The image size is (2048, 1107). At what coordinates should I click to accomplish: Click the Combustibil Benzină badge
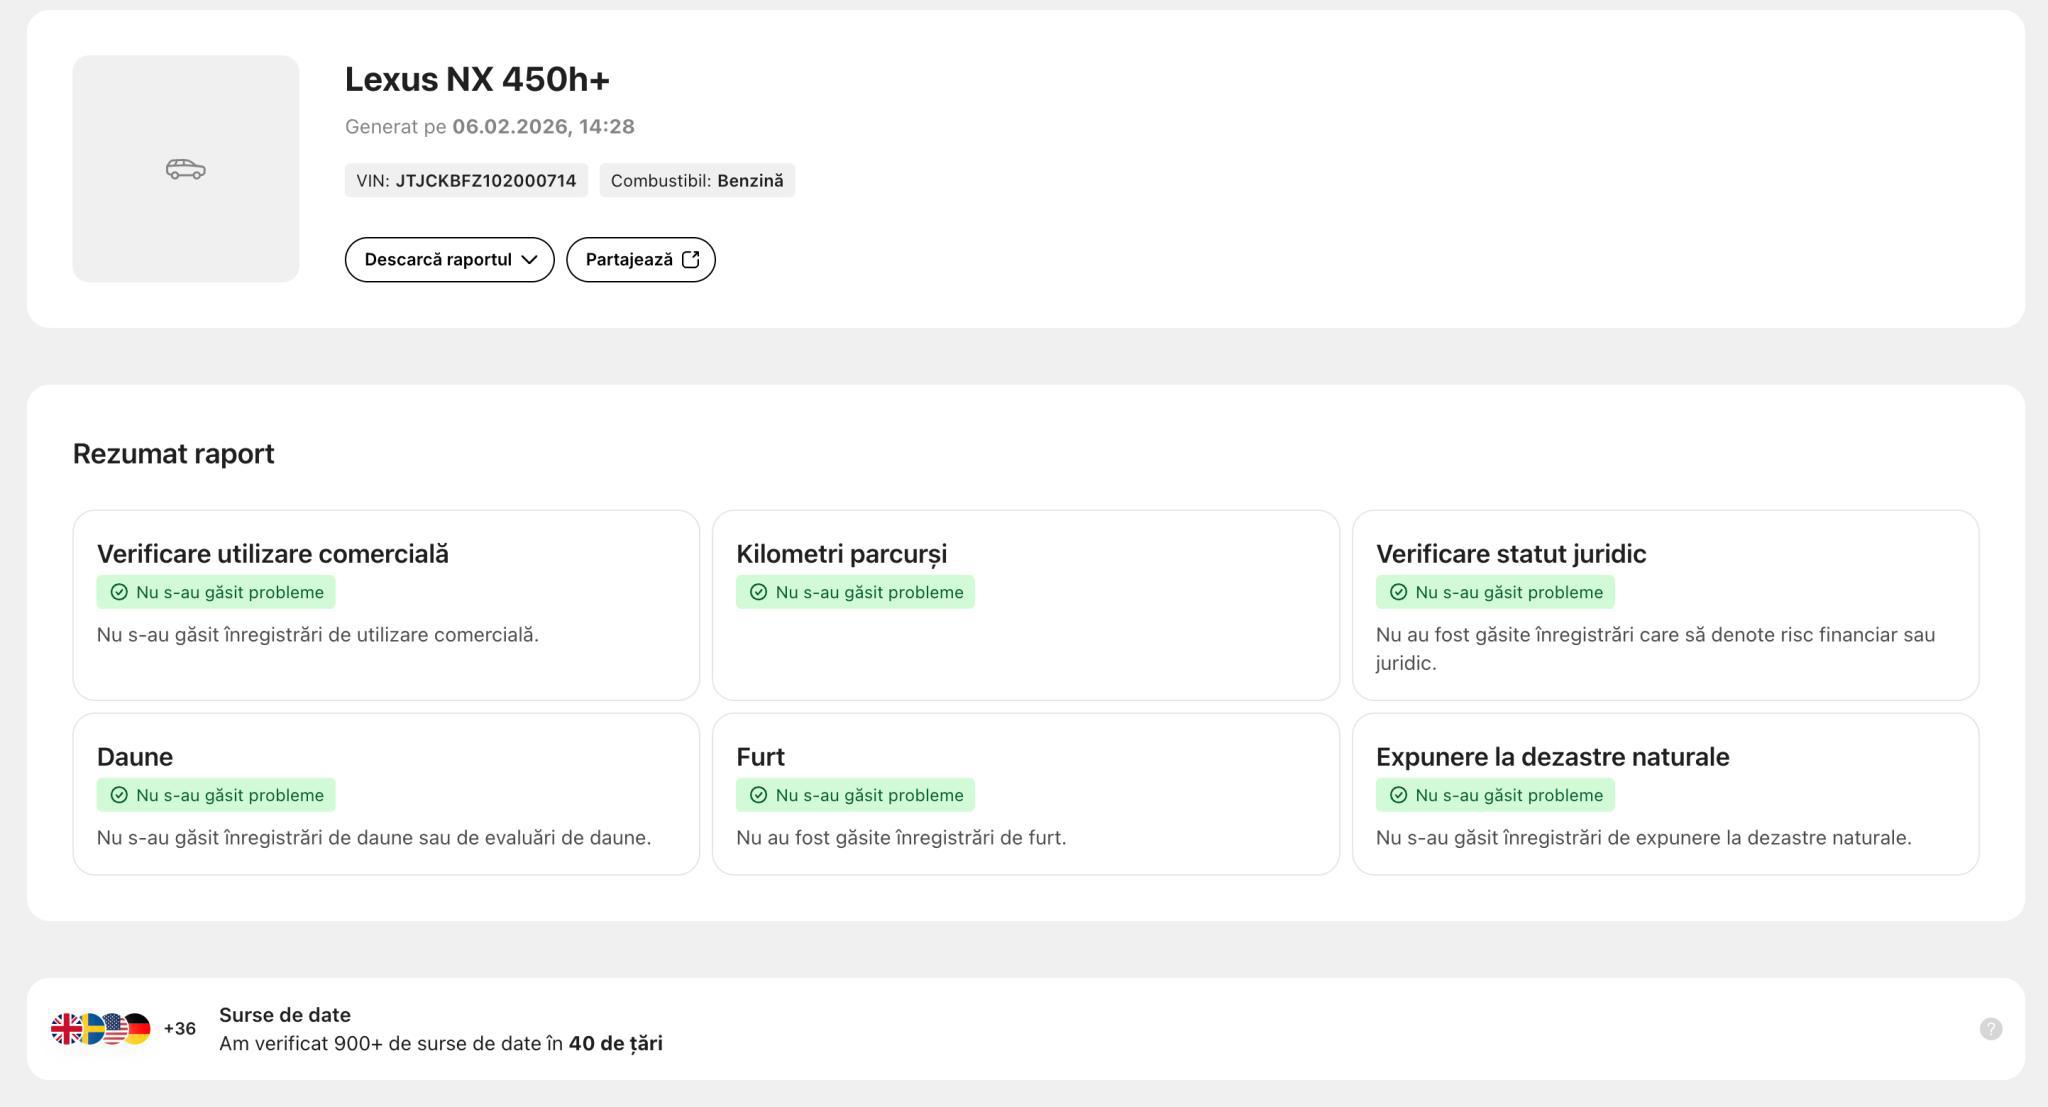pos(697,181)
